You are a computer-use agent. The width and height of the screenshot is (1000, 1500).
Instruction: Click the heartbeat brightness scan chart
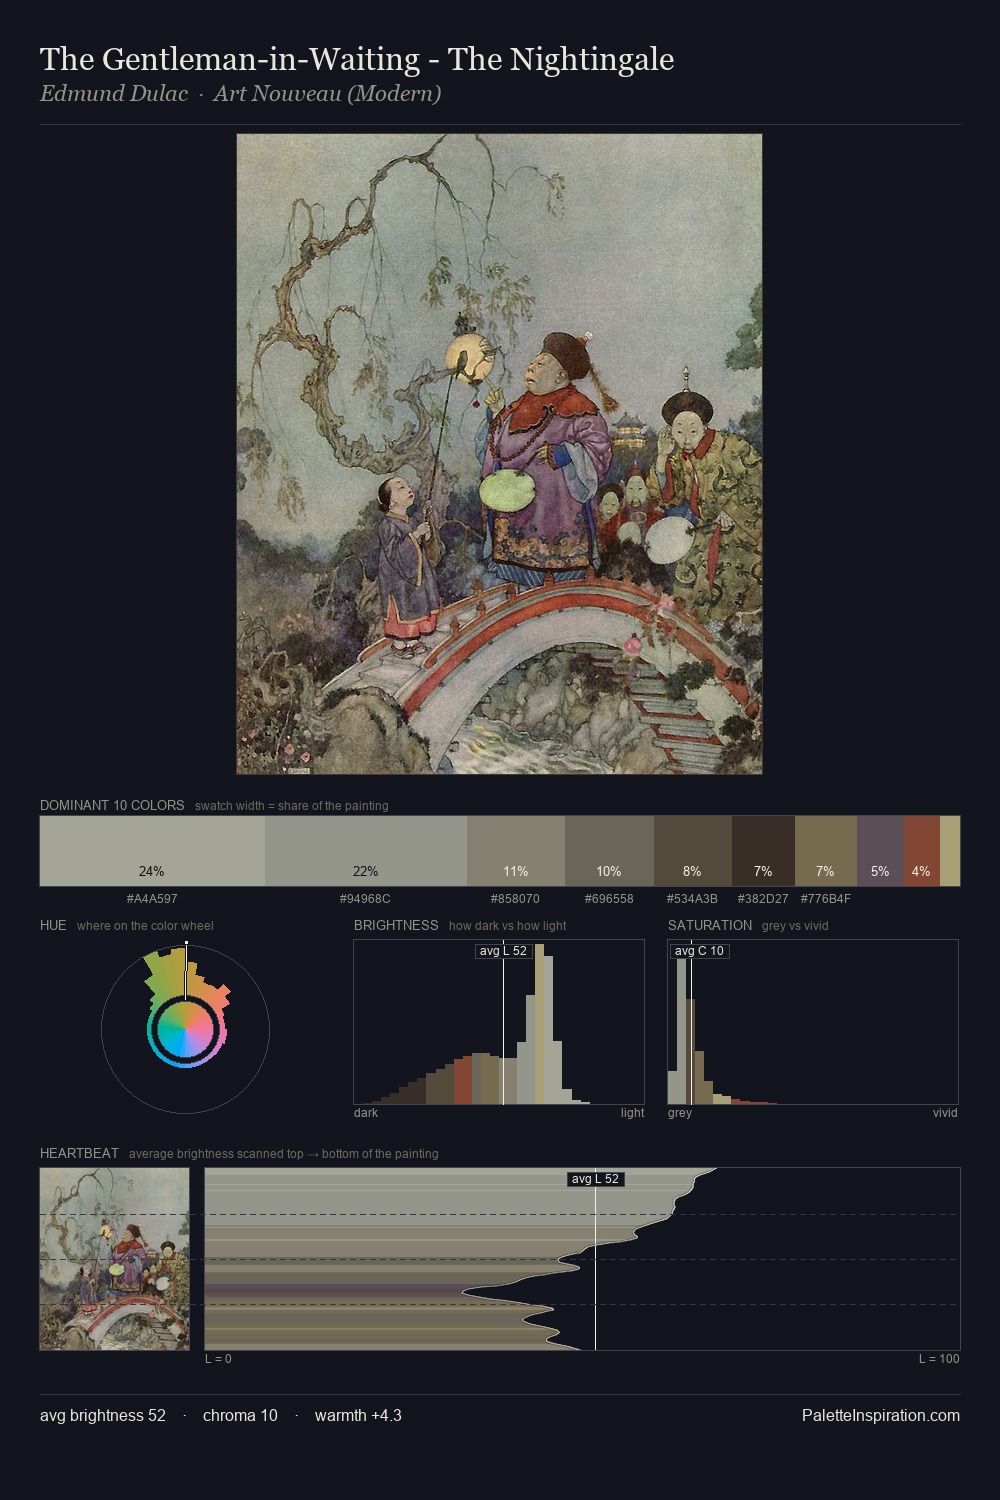(x=582, y=1259)
